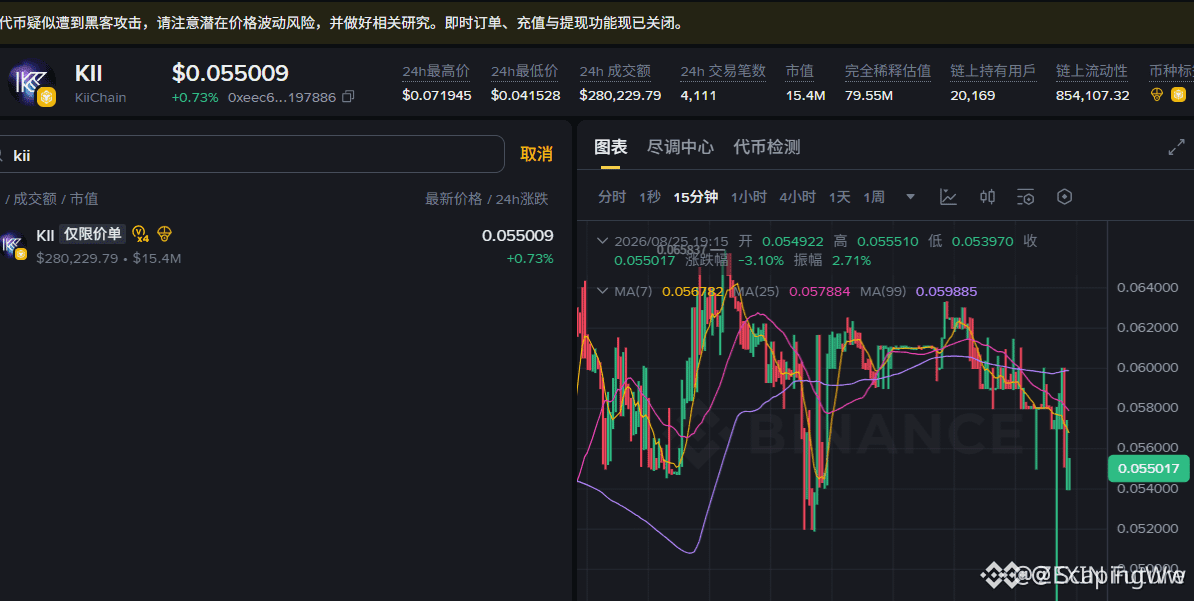
Task: Select the 1小时 interval
Action: [x=749, y=197]
